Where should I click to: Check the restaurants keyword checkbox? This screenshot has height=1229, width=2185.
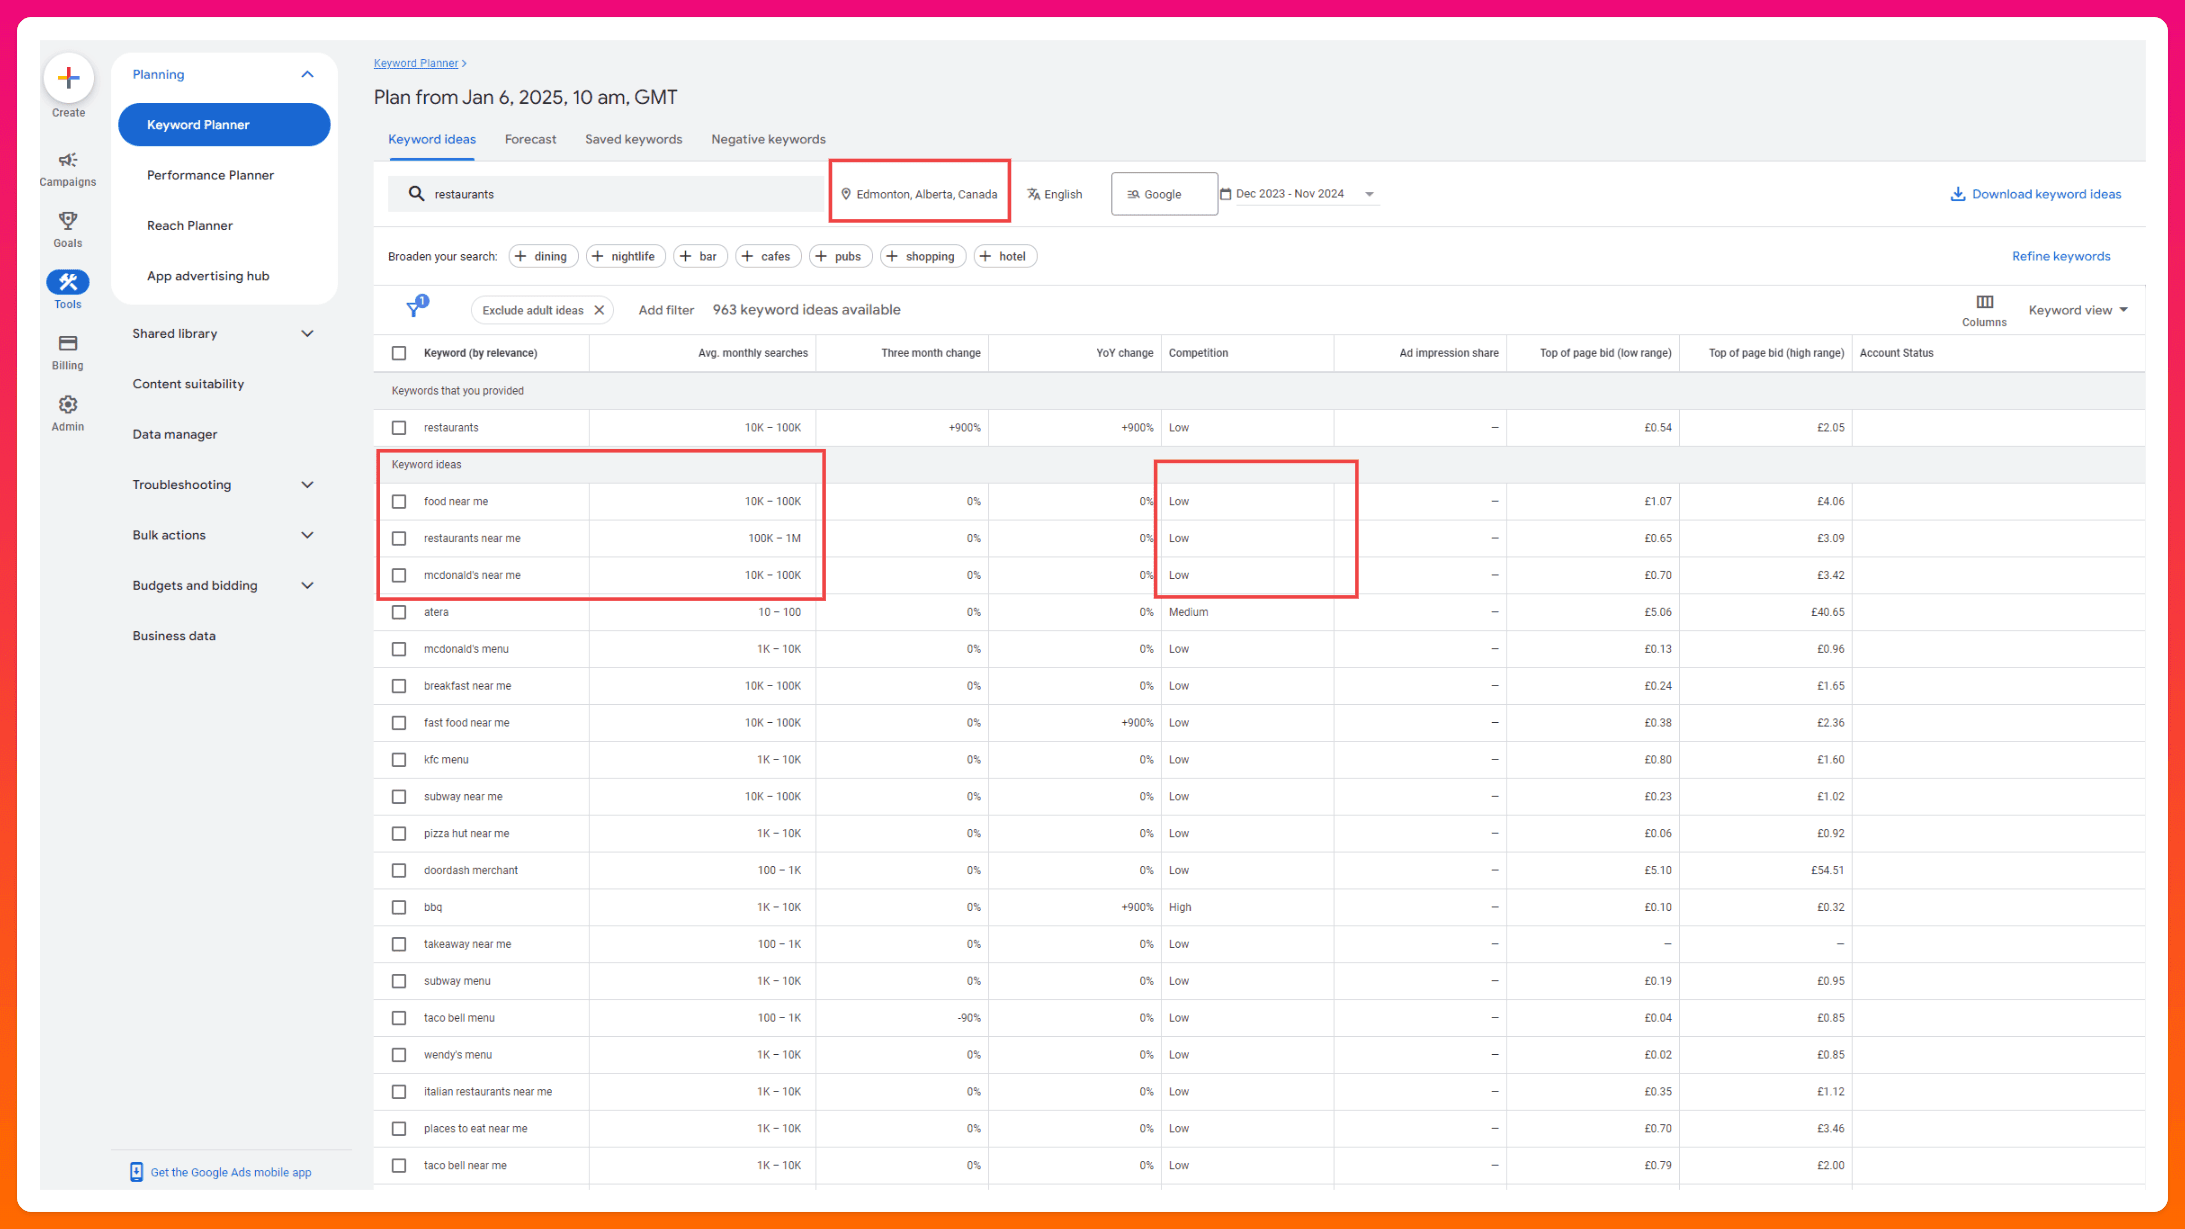[399, 427]
